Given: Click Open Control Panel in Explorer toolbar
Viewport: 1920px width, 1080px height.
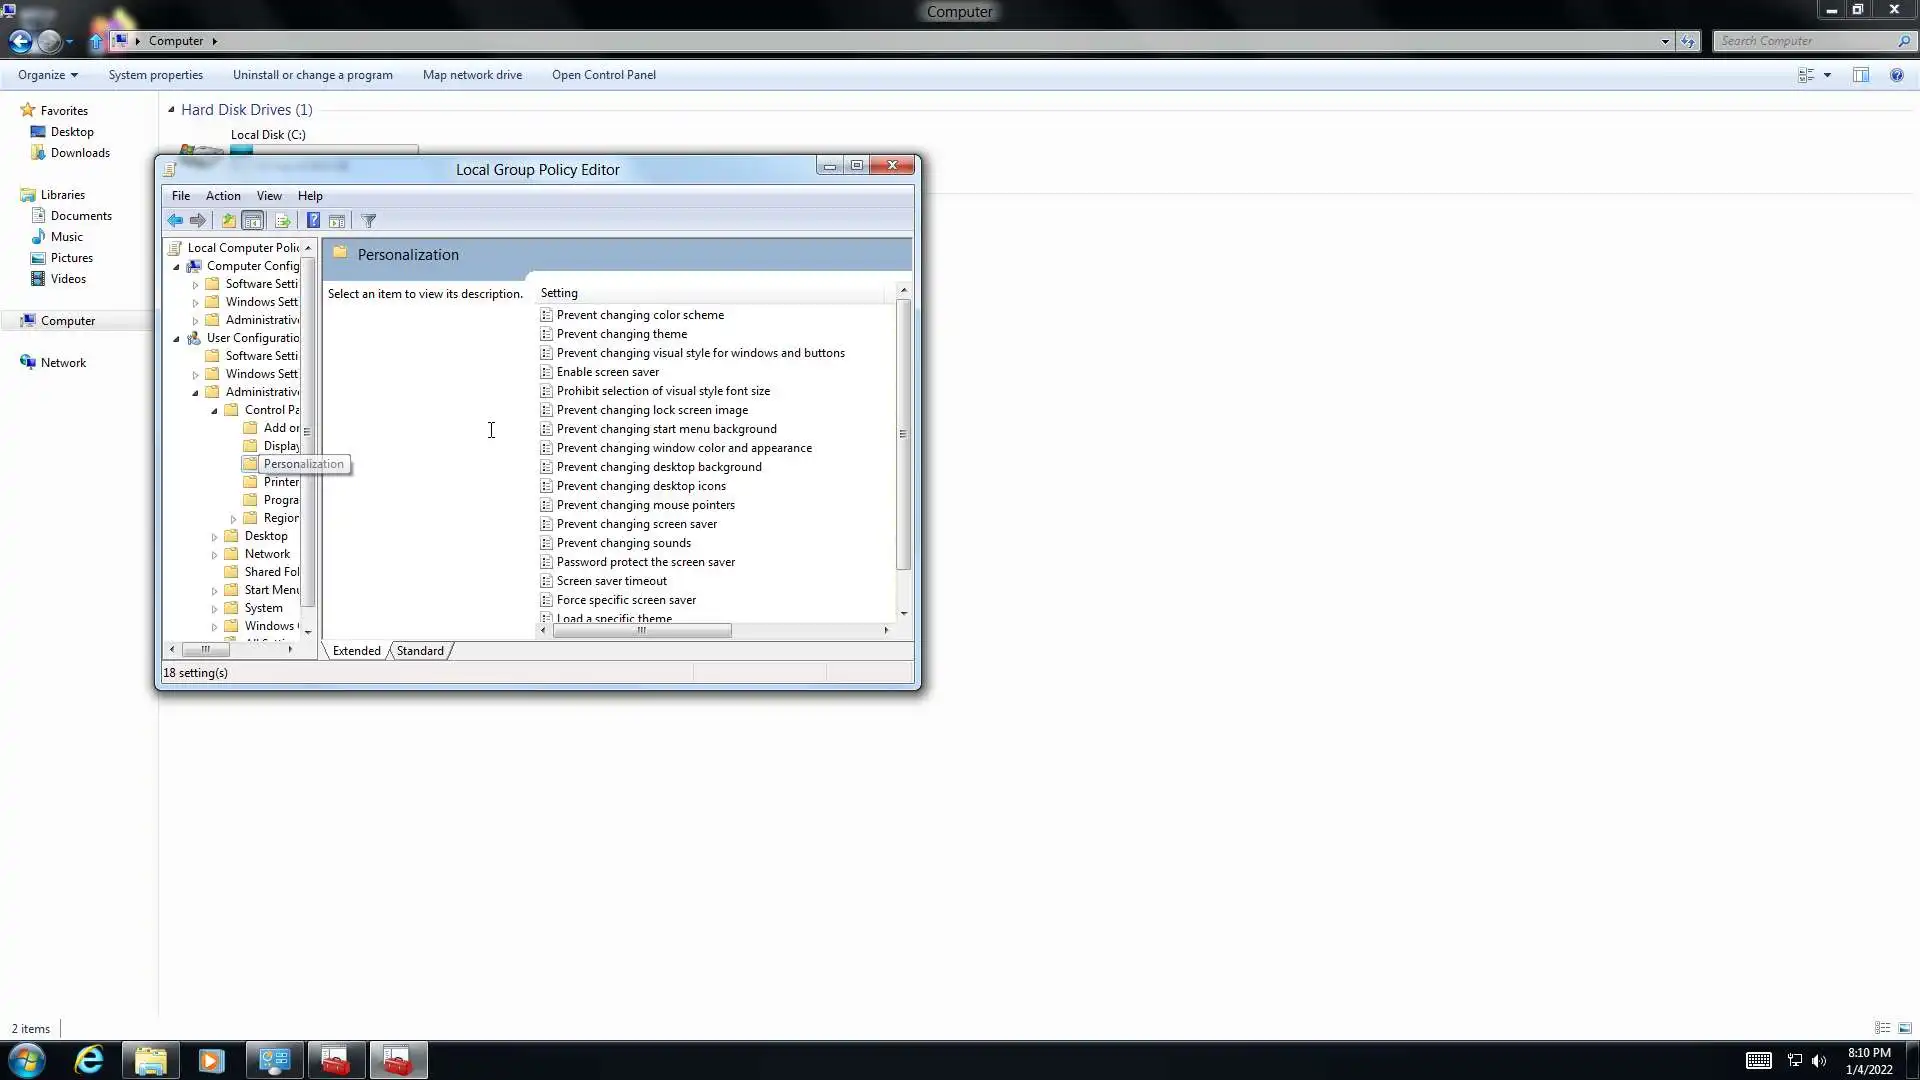Looking at the screenshot, I should 603,75.
